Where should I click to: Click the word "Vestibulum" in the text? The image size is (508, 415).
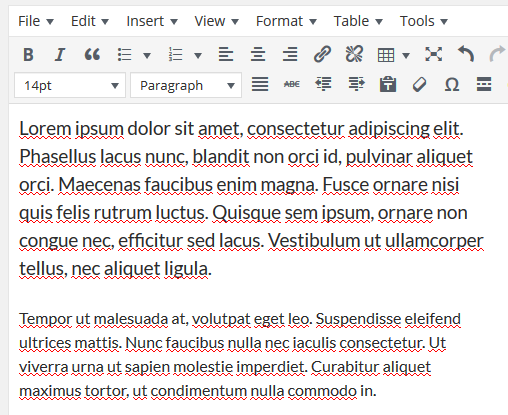pos(314,241)
